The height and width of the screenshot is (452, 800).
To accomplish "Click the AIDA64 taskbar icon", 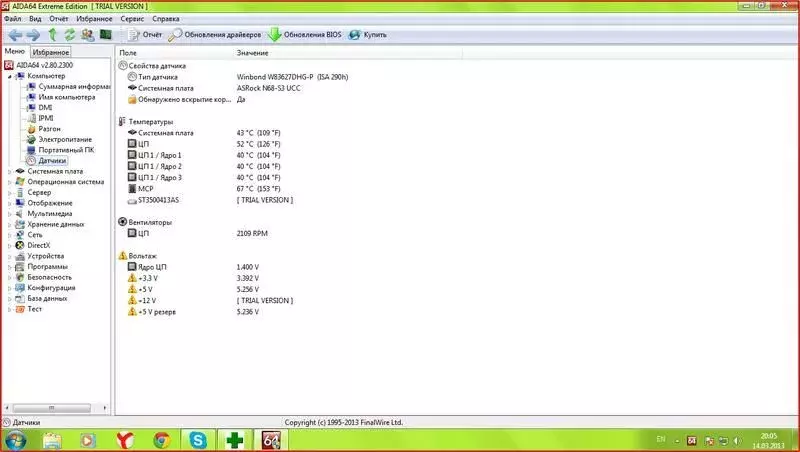I will click(271, 440).
